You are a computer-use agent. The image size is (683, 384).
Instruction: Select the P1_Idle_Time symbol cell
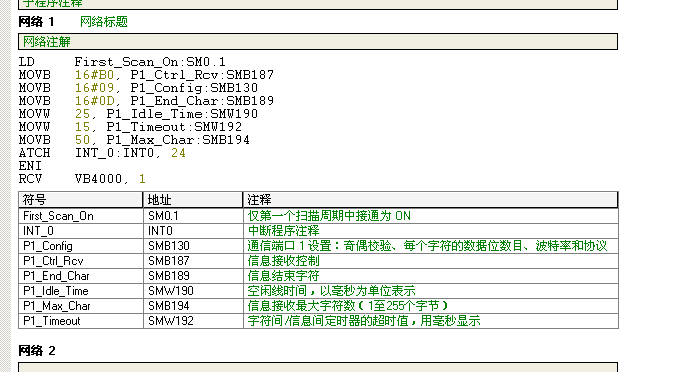pyautogui.click(x=81, y=291)
